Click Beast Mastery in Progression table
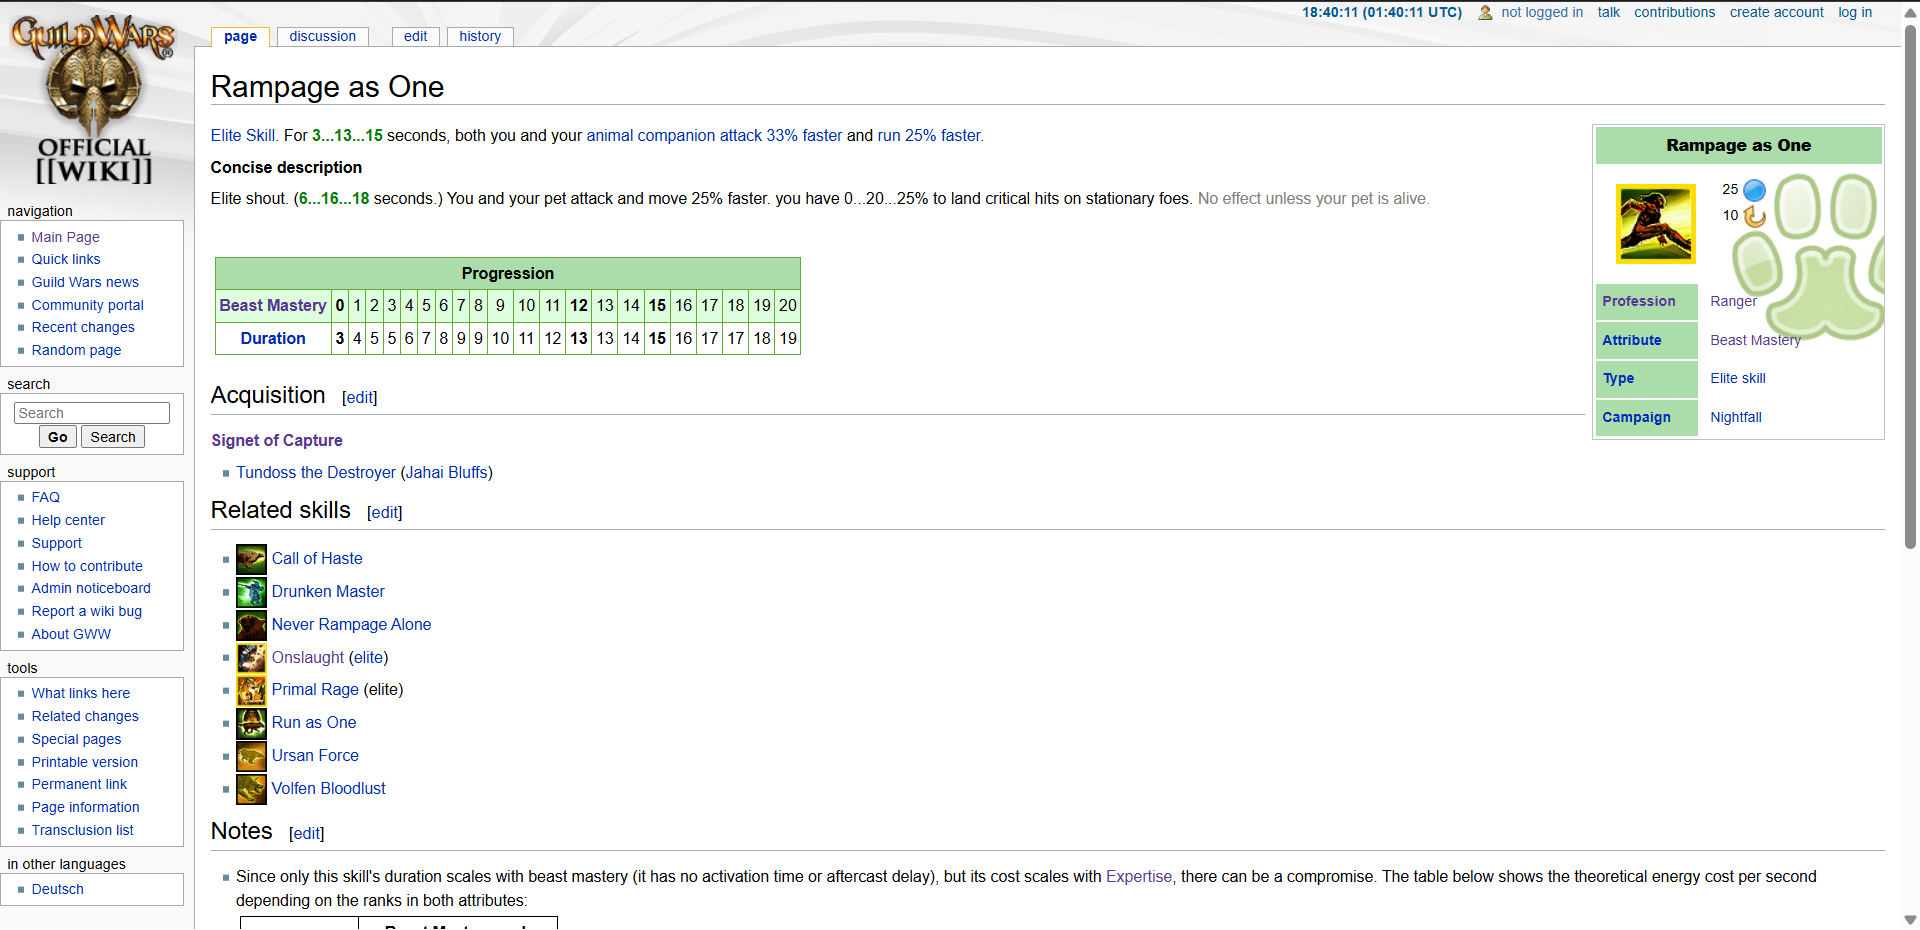 (x=273, y=305)
